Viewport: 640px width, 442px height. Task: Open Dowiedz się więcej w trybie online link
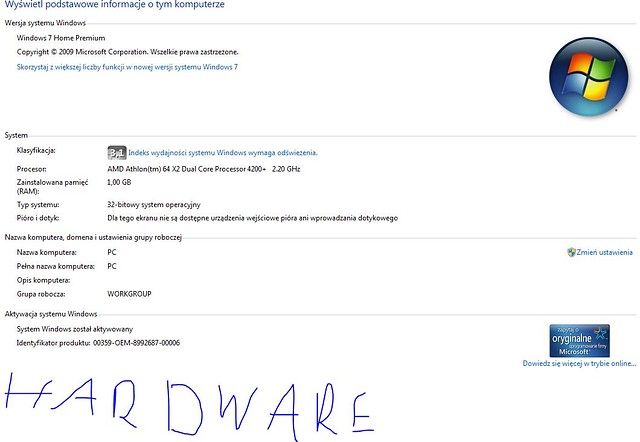pyautogui.click(x=579, y=363)
